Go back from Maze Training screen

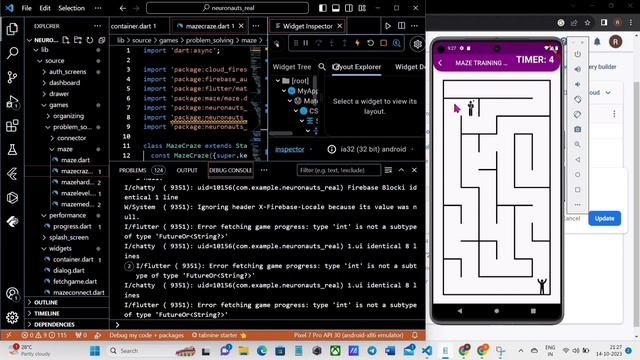(x=440, y=63)
